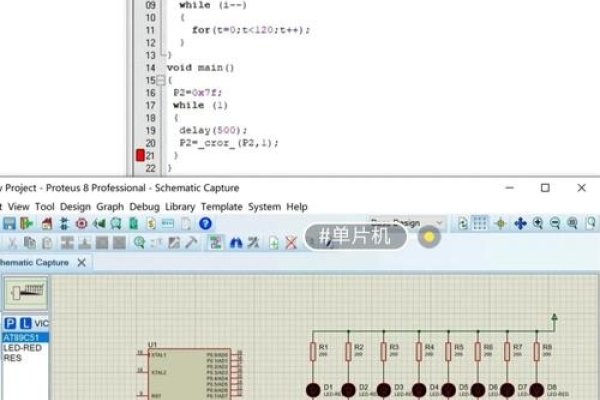The image size is (600, 400).
Task: Click the Make Device icon
Action: click(157, 243)
